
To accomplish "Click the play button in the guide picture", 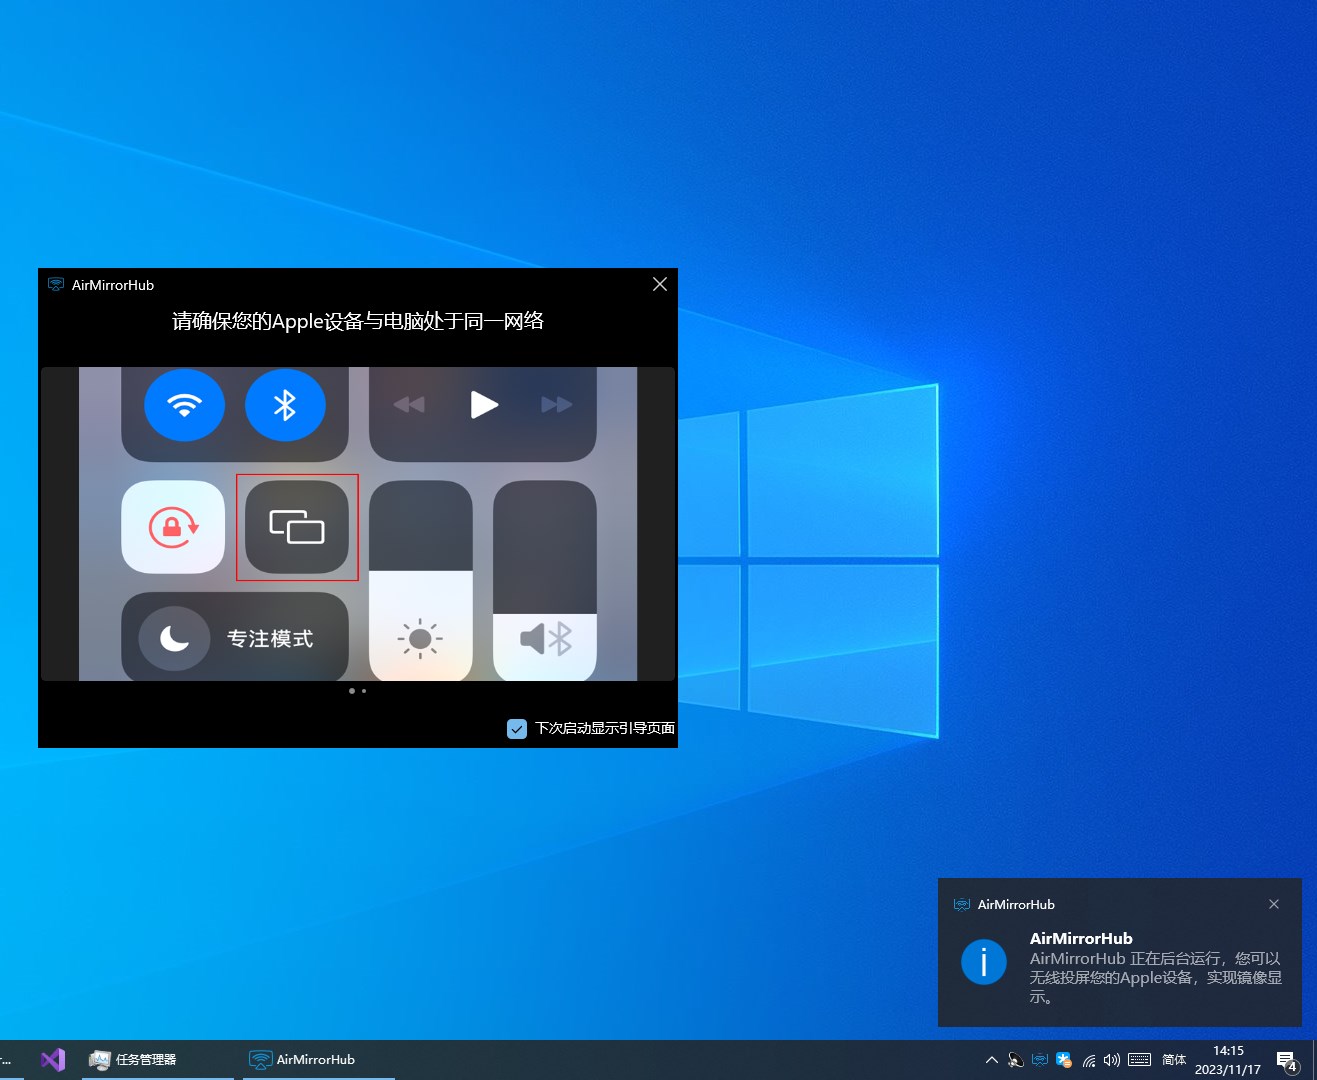I will click(484, 405).
